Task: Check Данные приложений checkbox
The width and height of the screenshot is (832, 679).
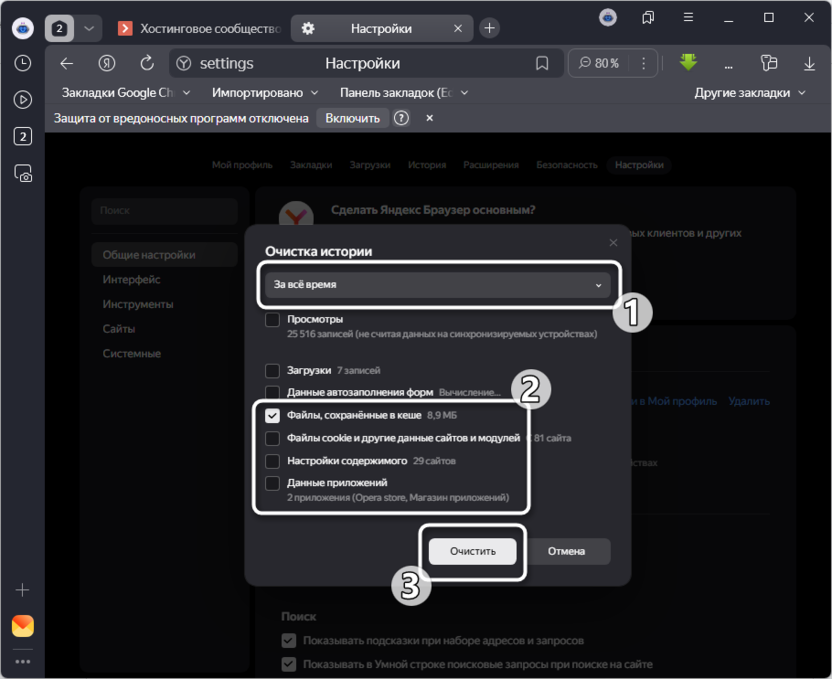Action: 272,483
